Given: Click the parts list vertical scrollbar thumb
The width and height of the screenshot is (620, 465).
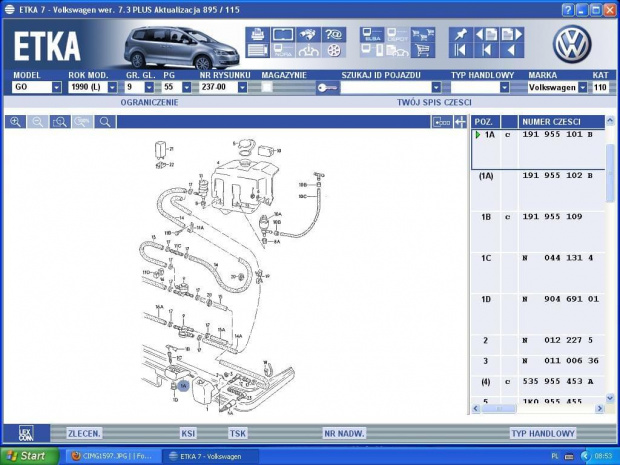Looking at the screenshot, I should [x=610, y=174].
